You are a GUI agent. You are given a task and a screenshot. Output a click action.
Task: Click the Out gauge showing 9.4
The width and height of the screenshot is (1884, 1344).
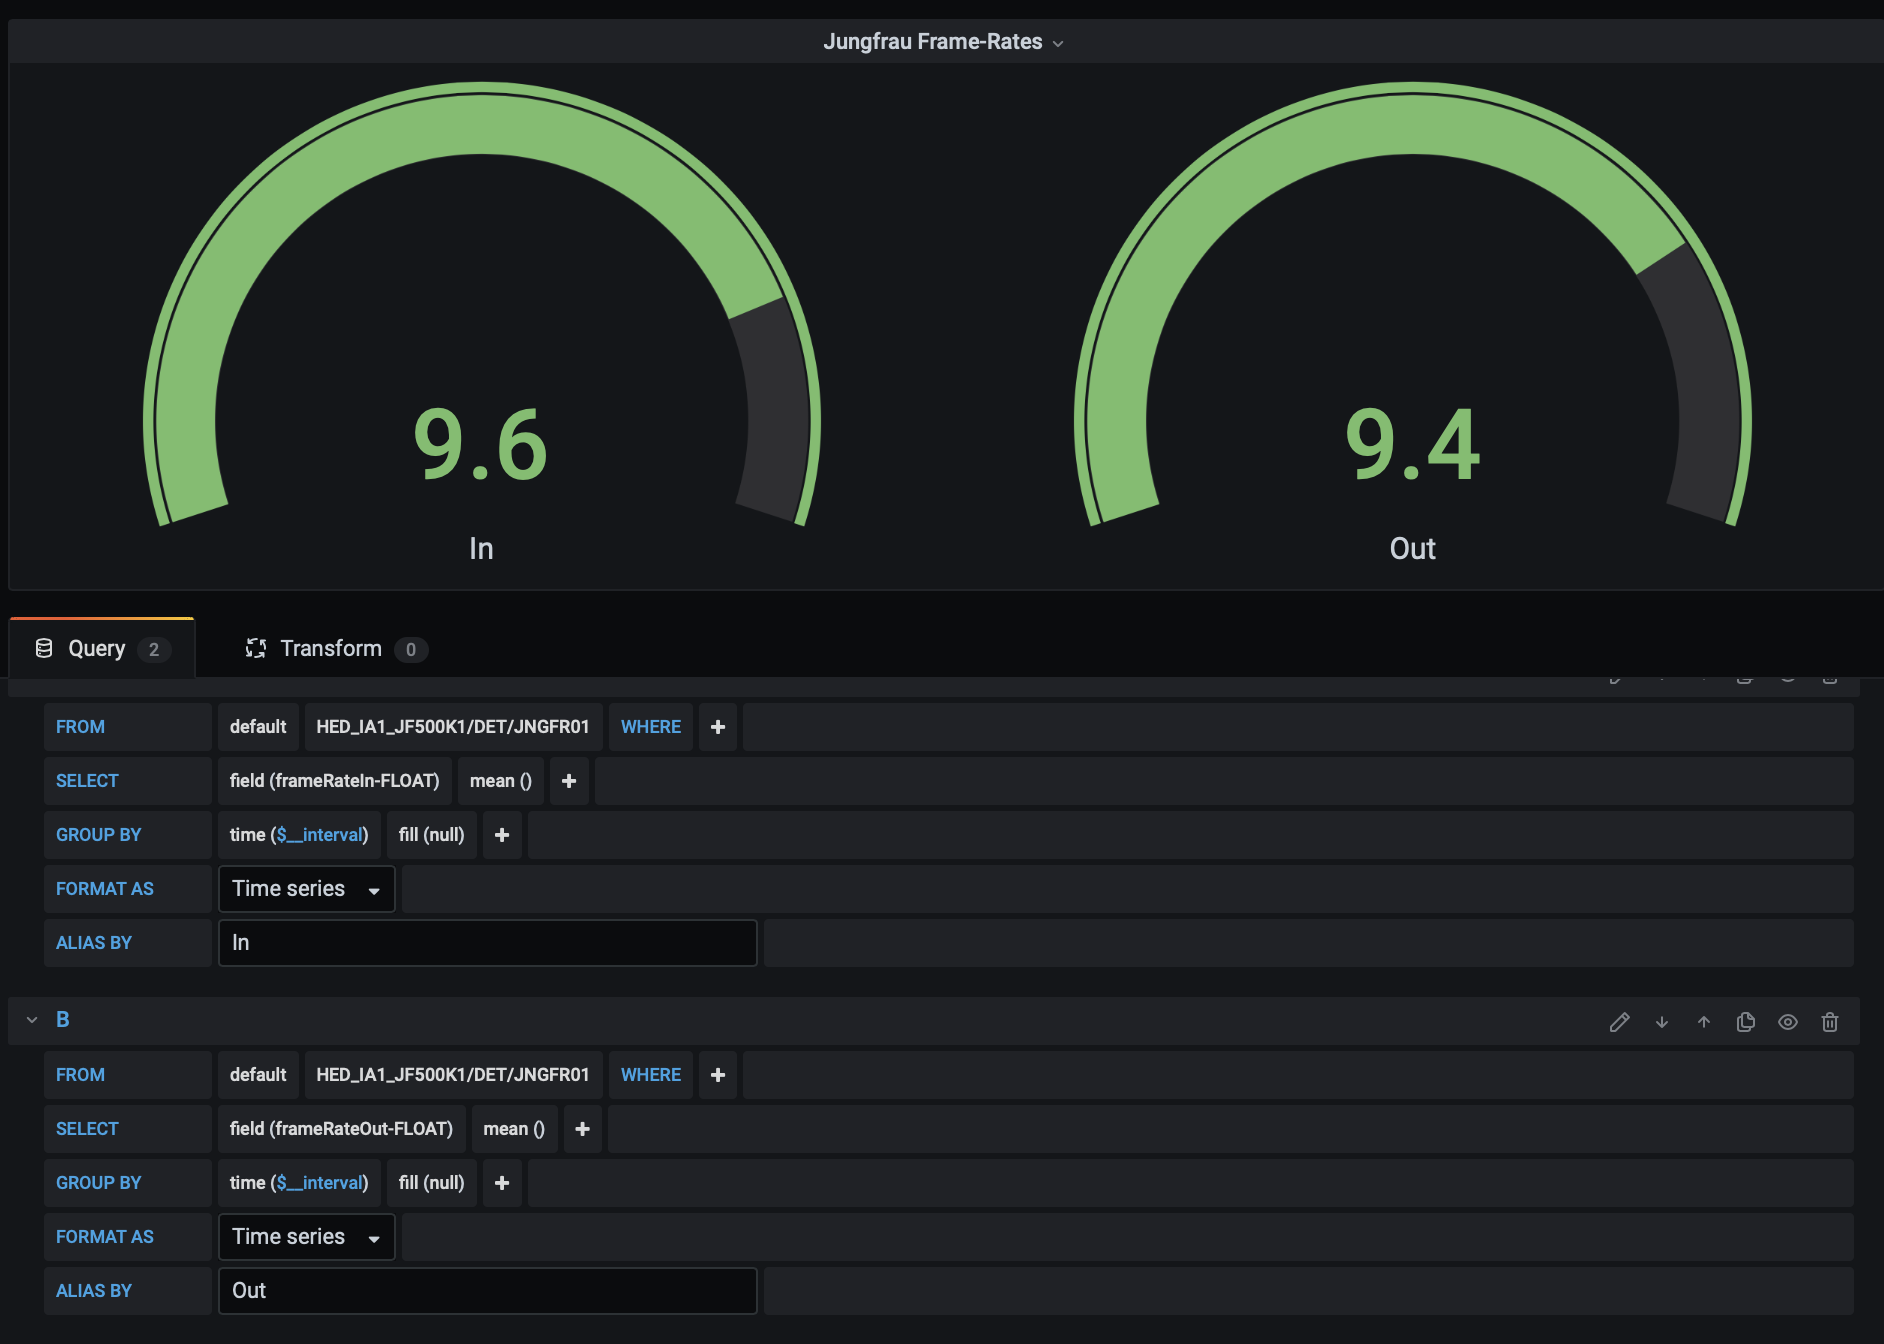1412,305
